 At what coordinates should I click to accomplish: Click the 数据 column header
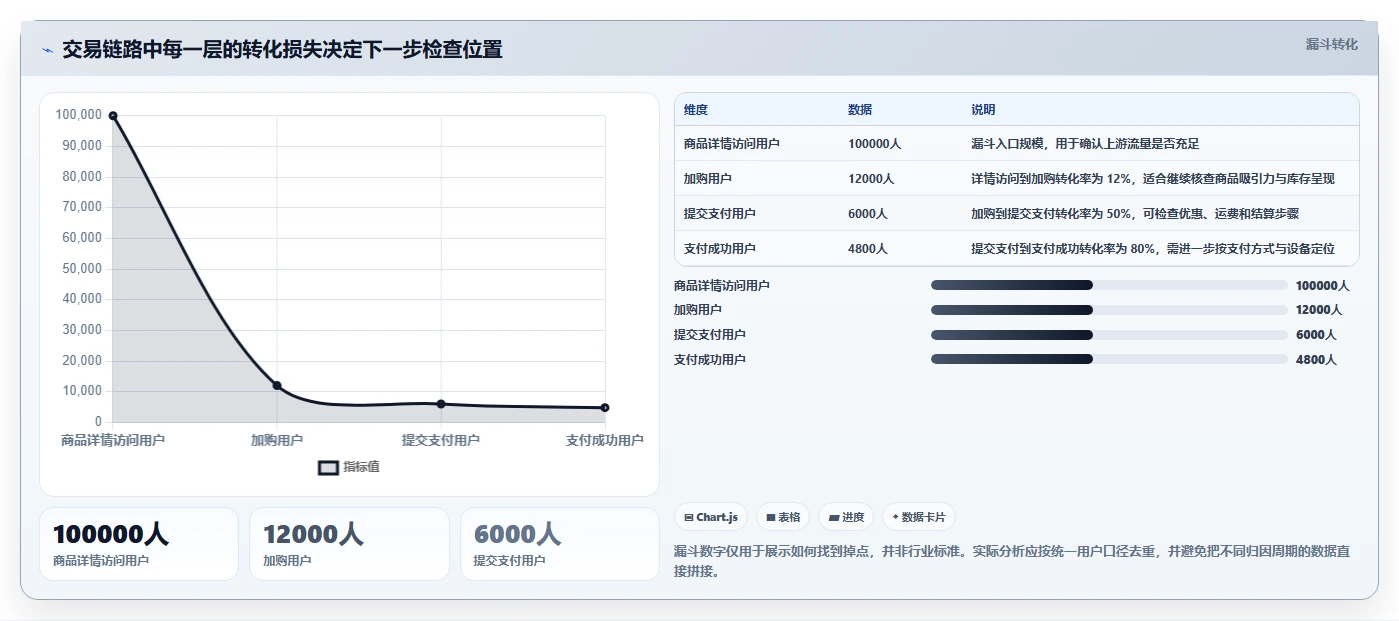[x=860, y=110]
